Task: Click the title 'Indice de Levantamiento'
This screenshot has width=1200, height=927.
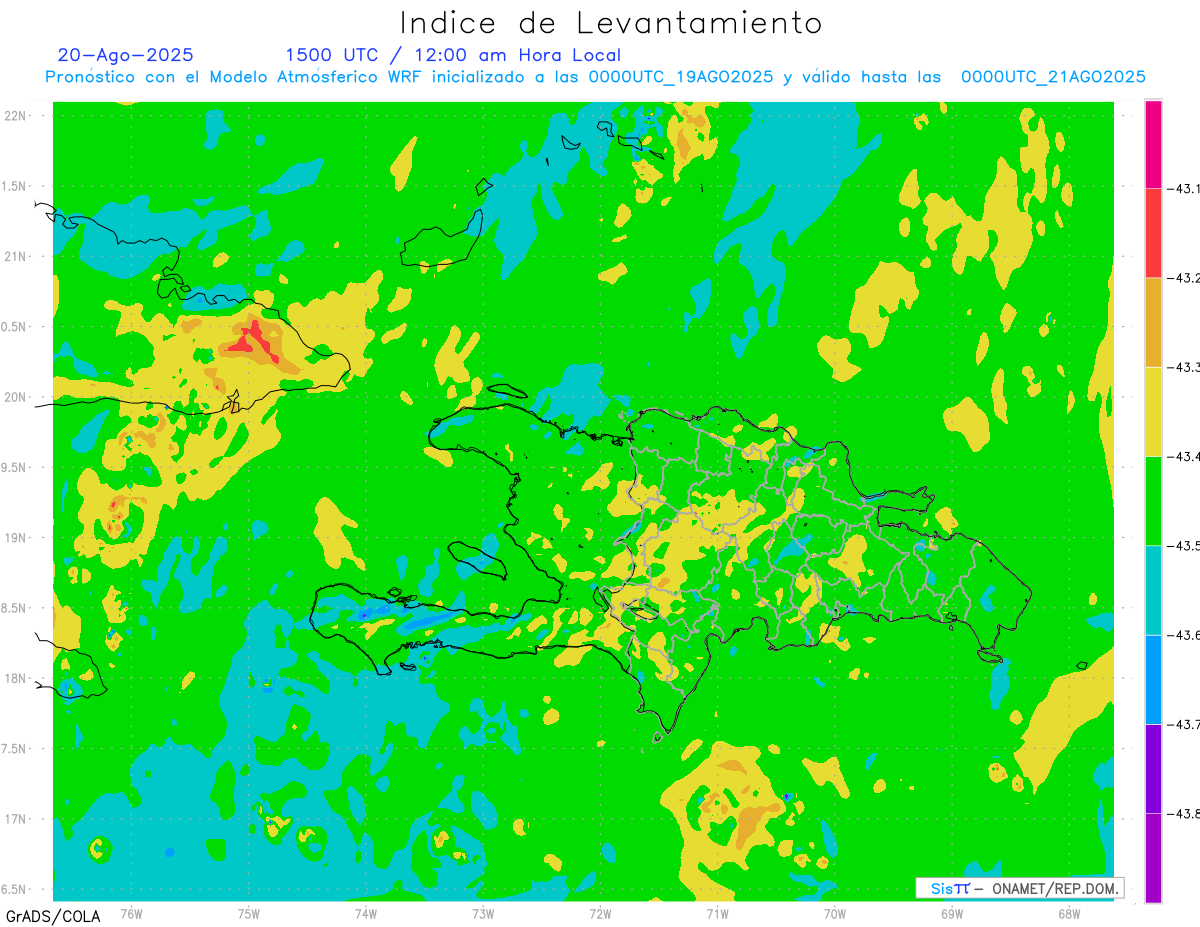Action: (611, 23)
